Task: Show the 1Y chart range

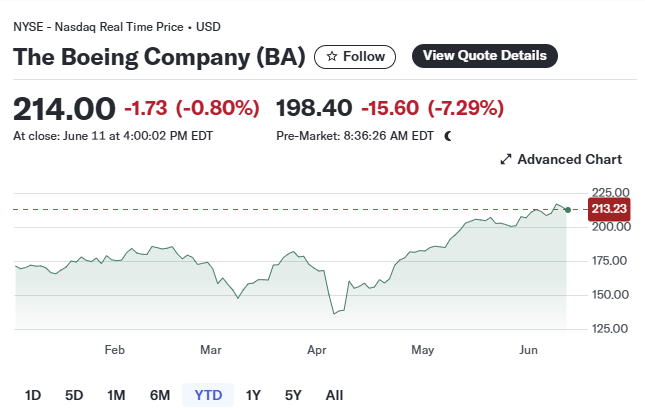Action: point(253,395)
